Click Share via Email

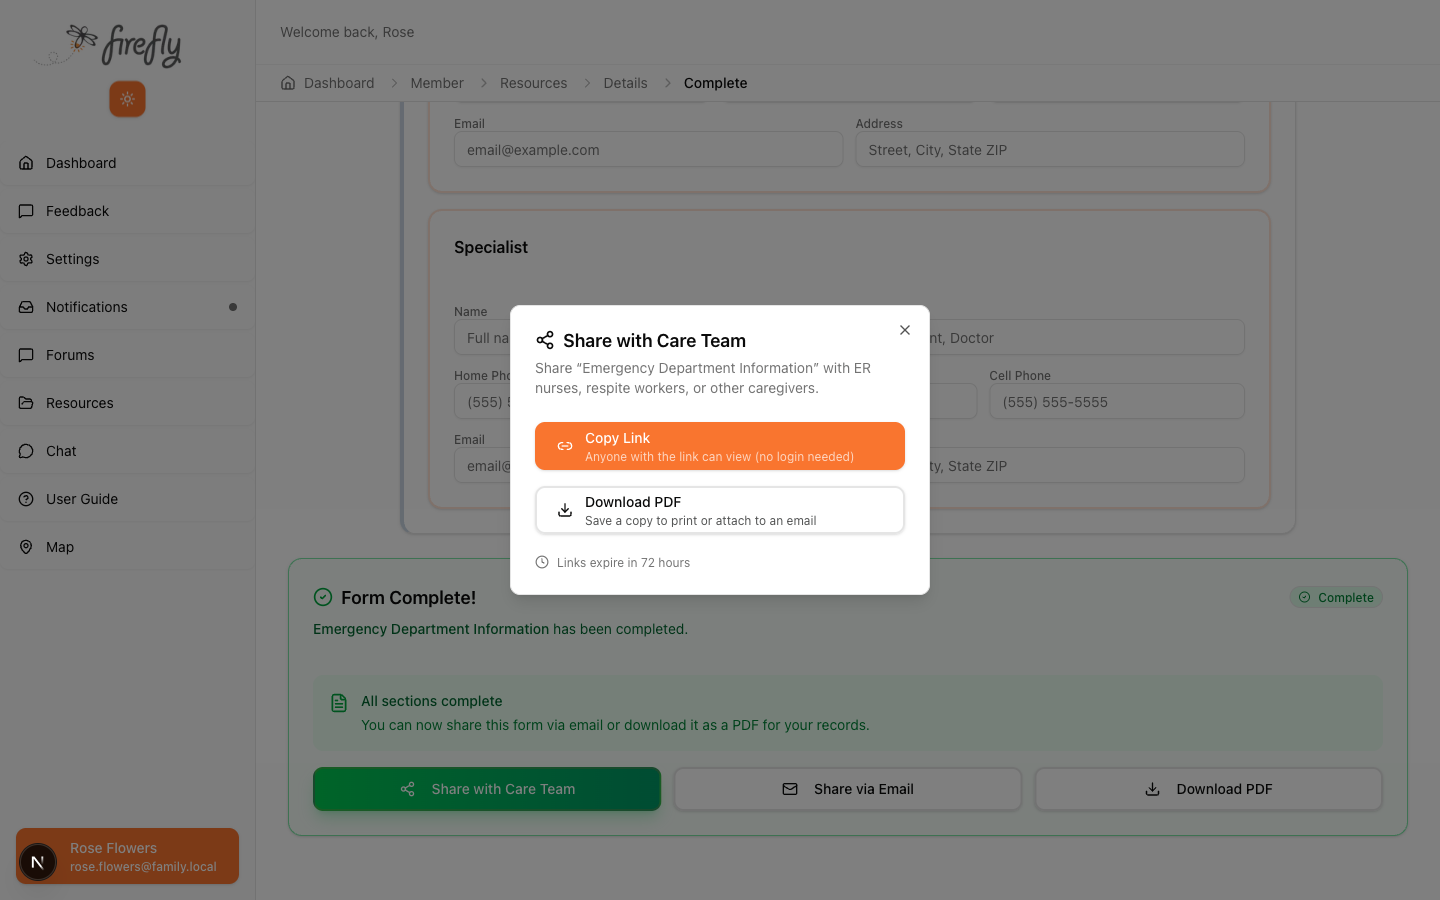[847, 789]
